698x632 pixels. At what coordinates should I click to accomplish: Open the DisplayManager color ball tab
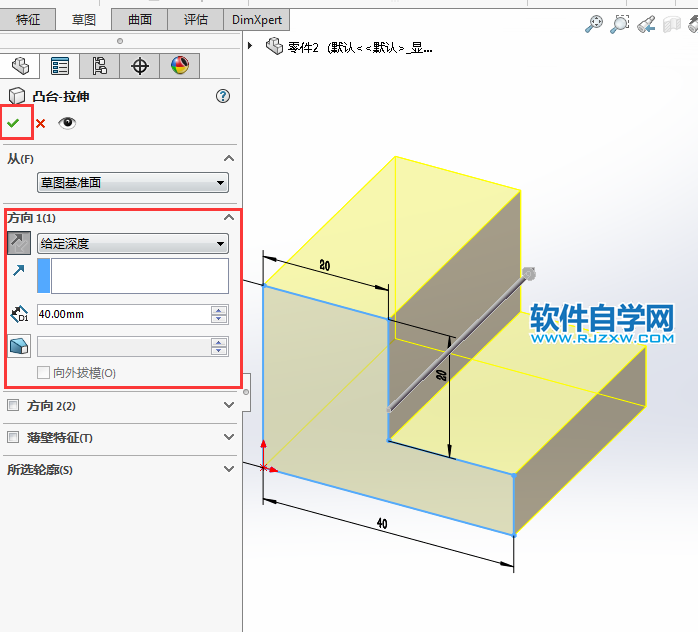click(x=179, y=66)
